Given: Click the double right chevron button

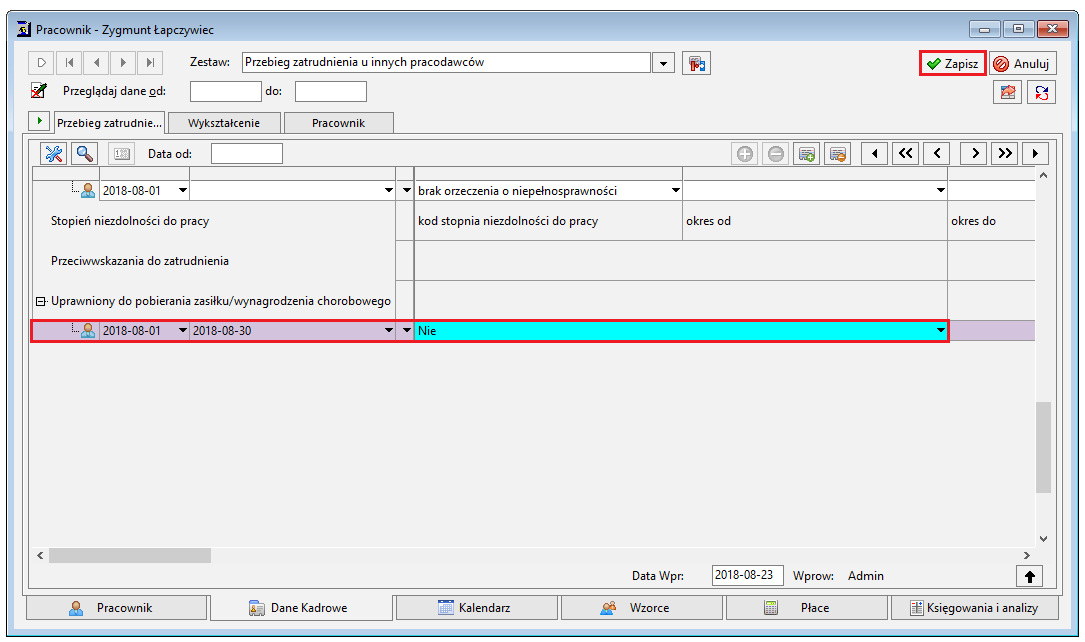Looking at the screenshot, I should point(1005,154).
